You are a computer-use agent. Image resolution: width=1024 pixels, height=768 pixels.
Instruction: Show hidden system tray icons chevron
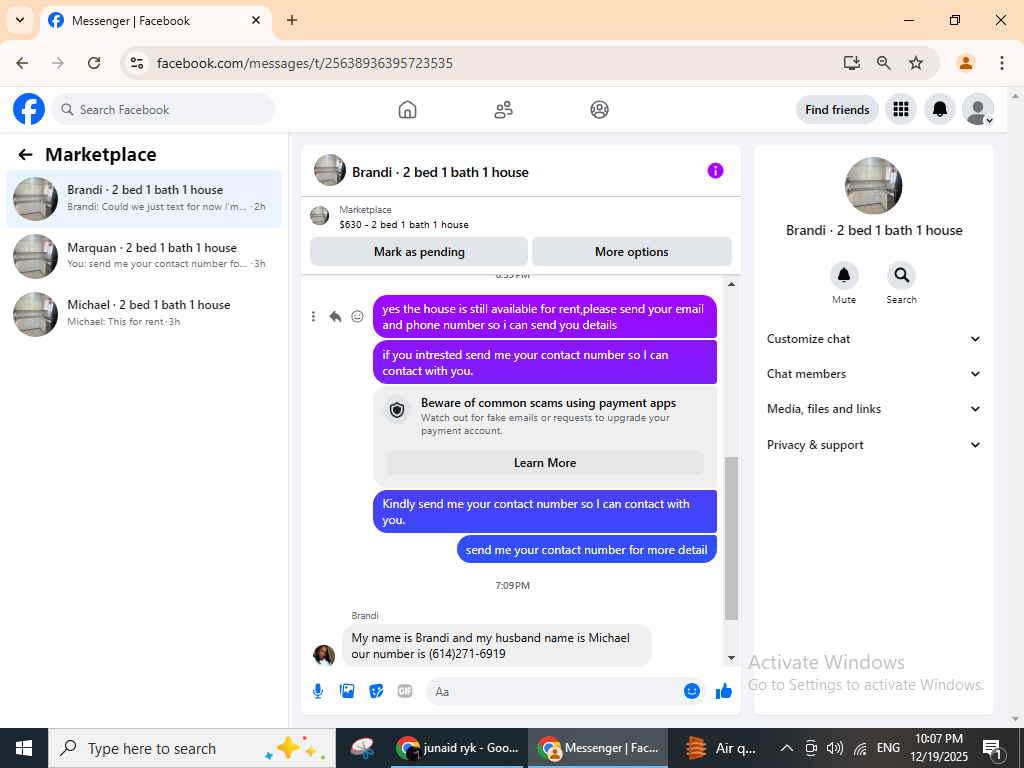tap(787, 748)
